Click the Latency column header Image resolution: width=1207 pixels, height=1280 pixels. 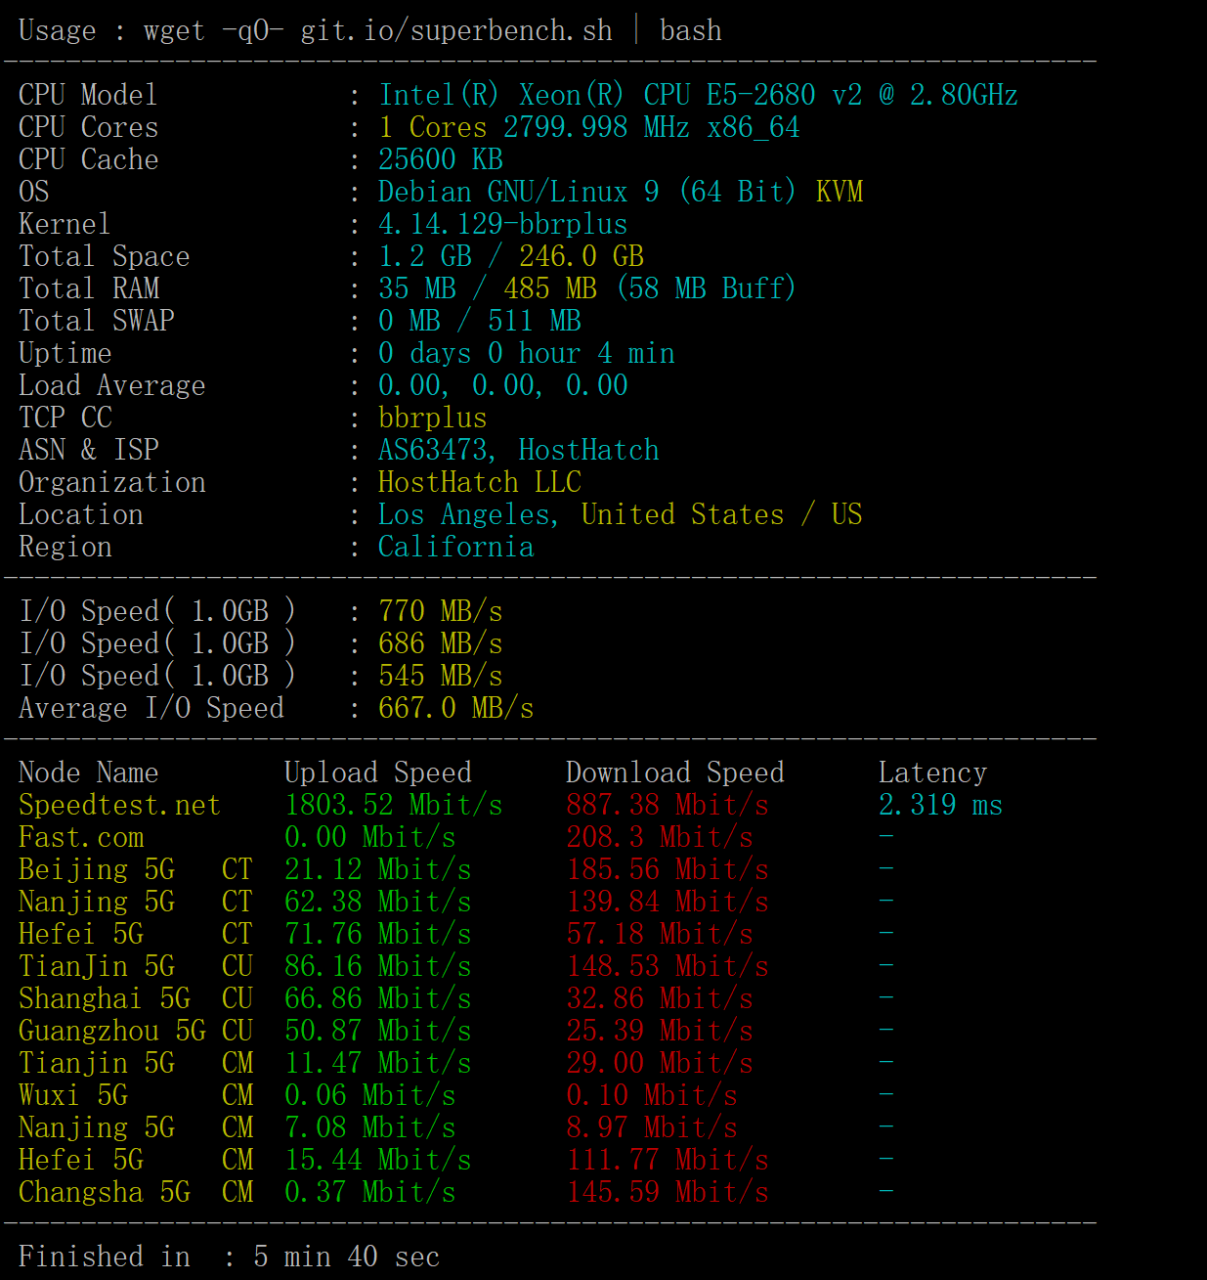(932, 773)
